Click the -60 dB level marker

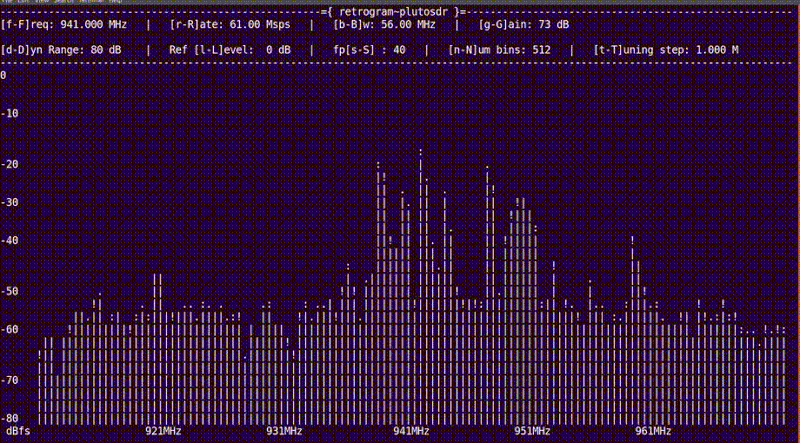[10, 328]
